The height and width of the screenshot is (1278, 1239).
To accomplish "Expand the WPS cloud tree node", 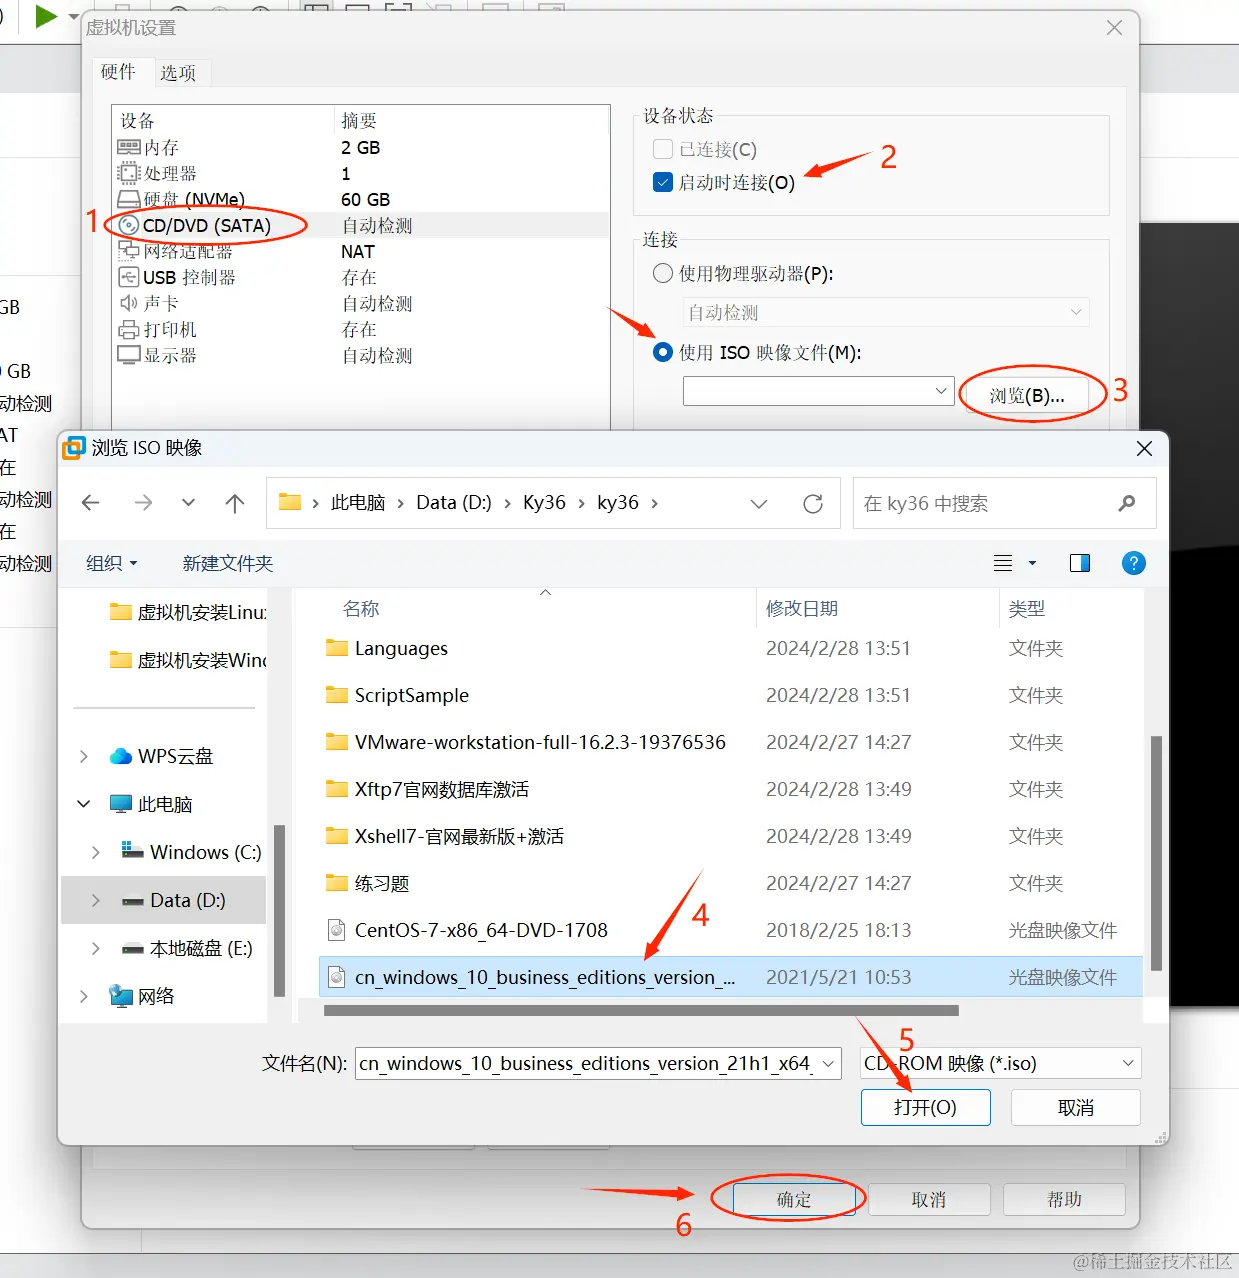I will 84,756.
